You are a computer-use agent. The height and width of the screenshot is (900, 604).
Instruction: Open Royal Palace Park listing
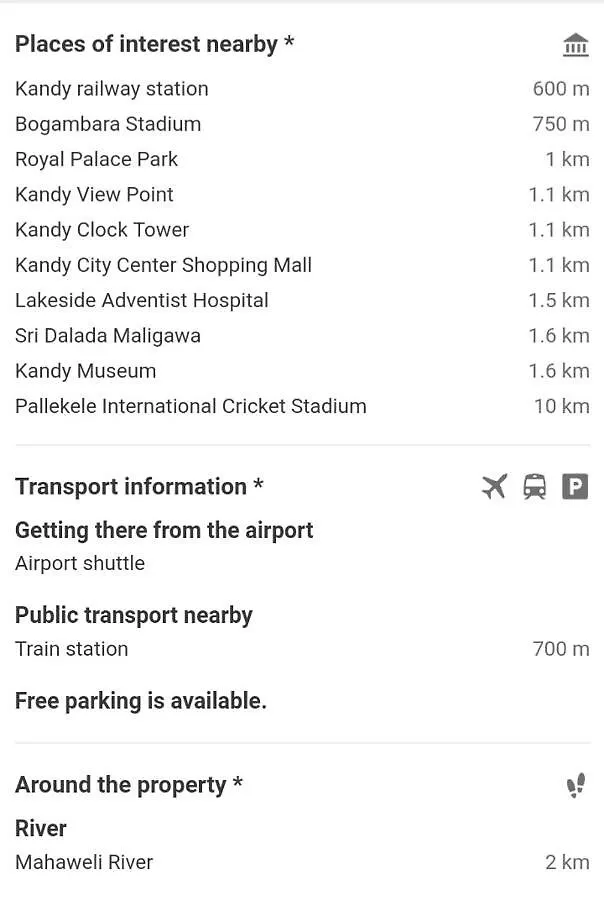302,160
